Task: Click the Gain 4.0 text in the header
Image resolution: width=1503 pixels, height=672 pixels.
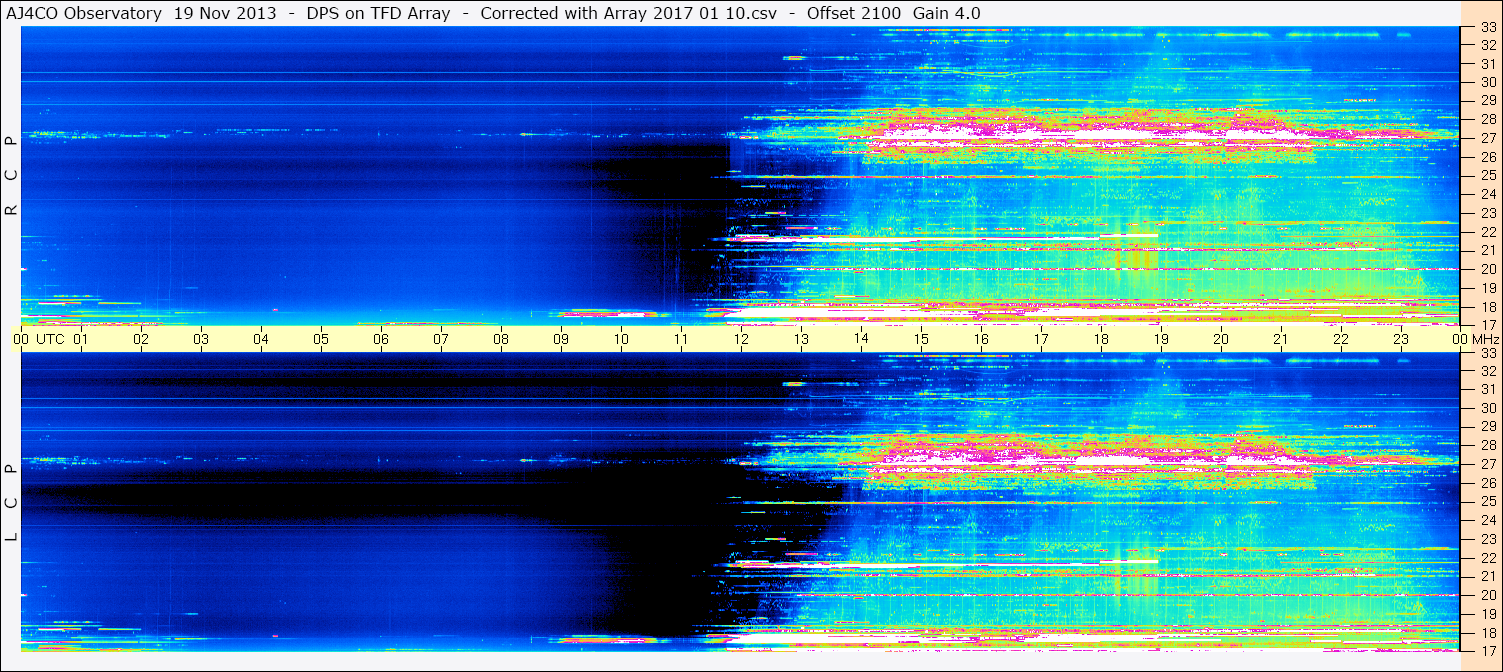Action: click(x=946, y=13)
